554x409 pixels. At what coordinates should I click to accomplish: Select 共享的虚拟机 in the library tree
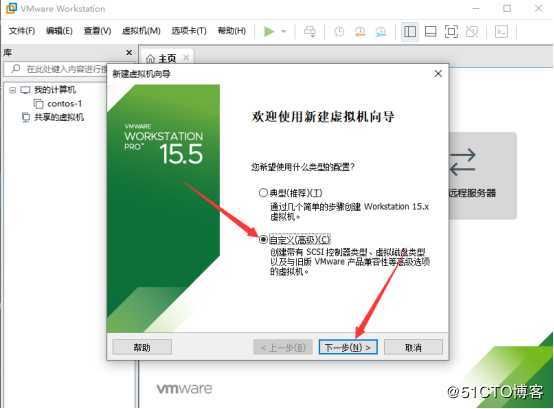[x=59, y=117]
